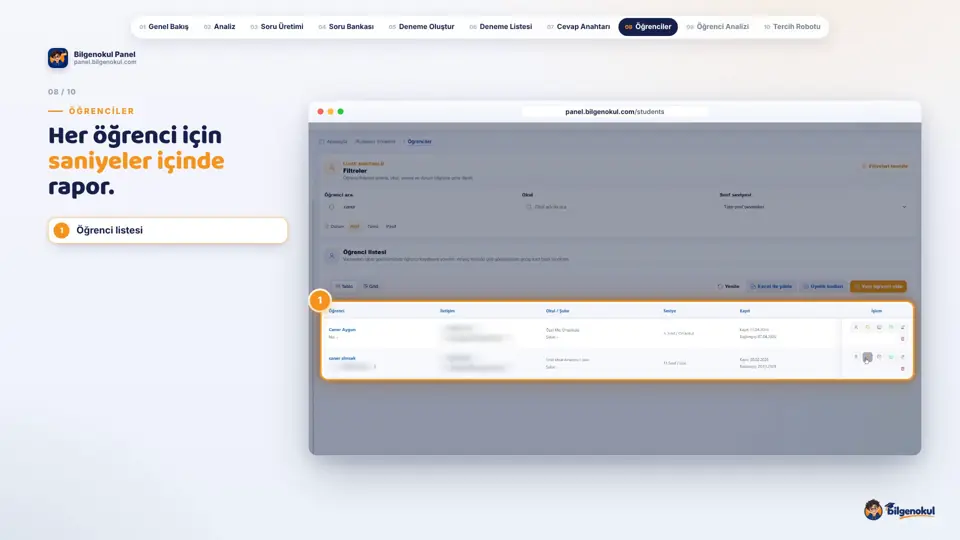
Task: Switch to the Grid view toggle
Action: [370, 286]
